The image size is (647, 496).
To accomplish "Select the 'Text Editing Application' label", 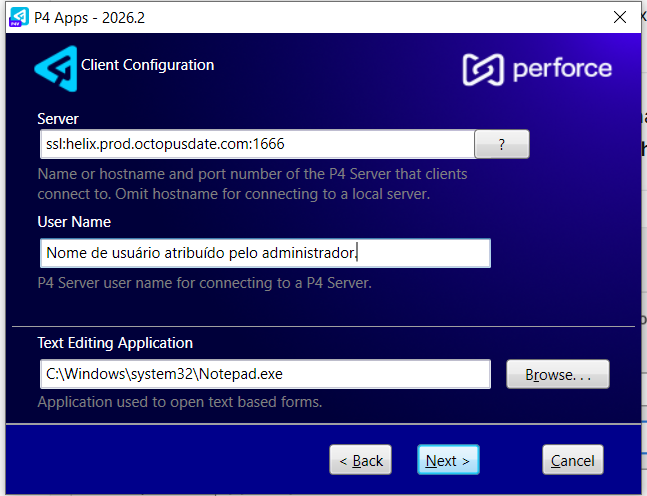I will pyautogui.click(x=115, y=343).
